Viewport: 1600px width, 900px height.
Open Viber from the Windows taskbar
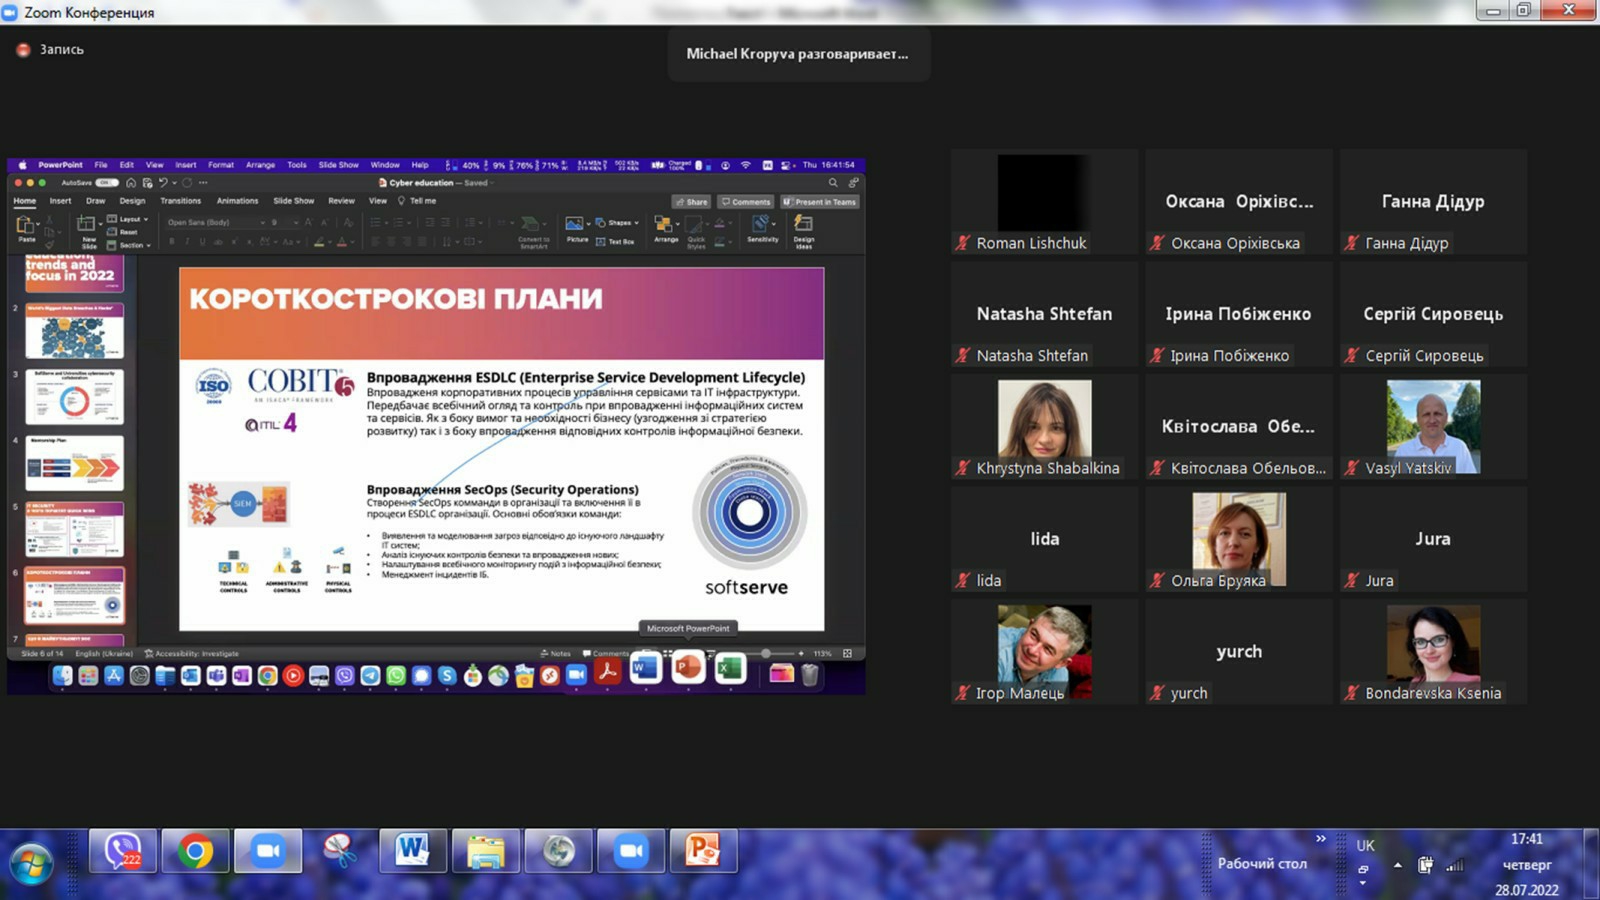[x=122, y=851]
